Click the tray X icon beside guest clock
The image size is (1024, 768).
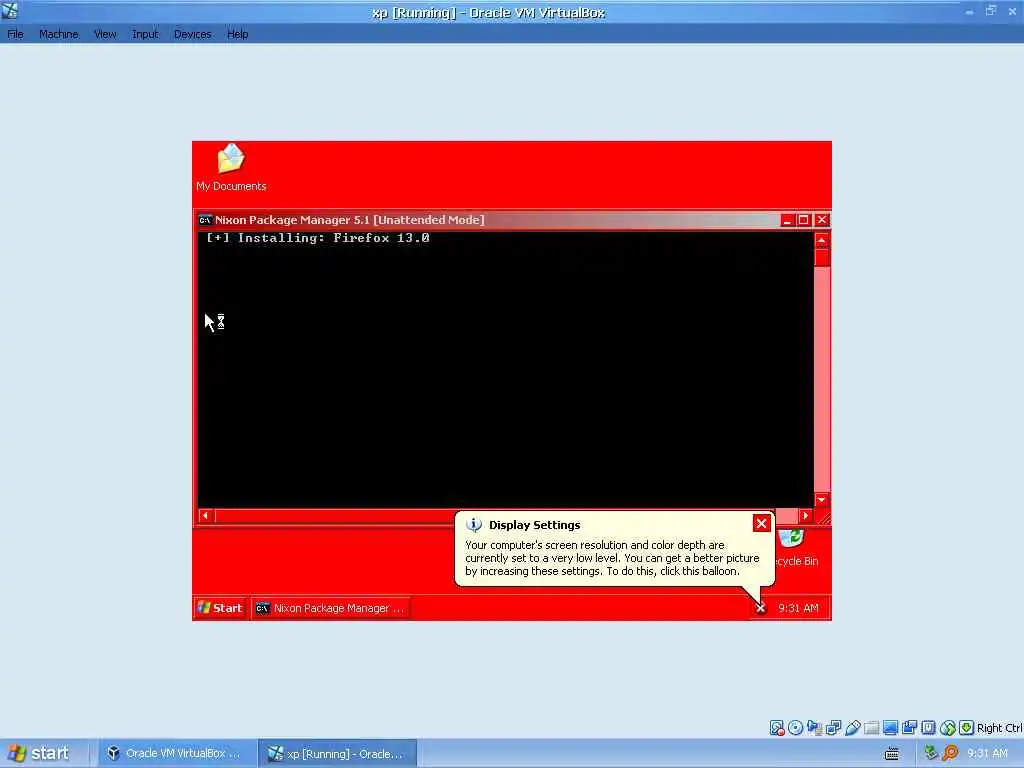(760, 608)
